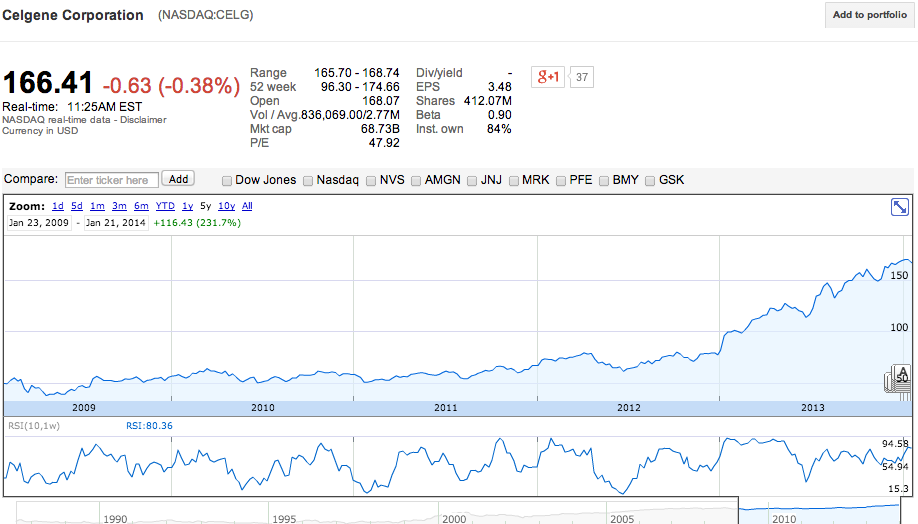The width and height of the screenshot is (918, 524).
Task: Click 1995 in the overview timeline
Action: click(x=284, y=519)
